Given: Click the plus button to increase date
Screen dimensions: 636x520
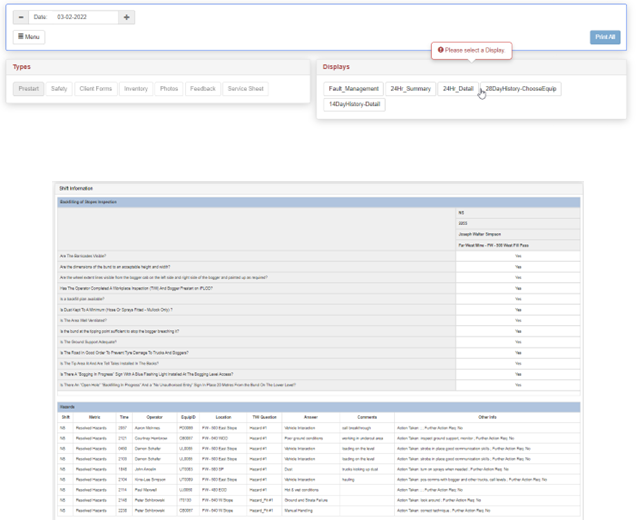Looking at the screenshot, I should [126, 17].
